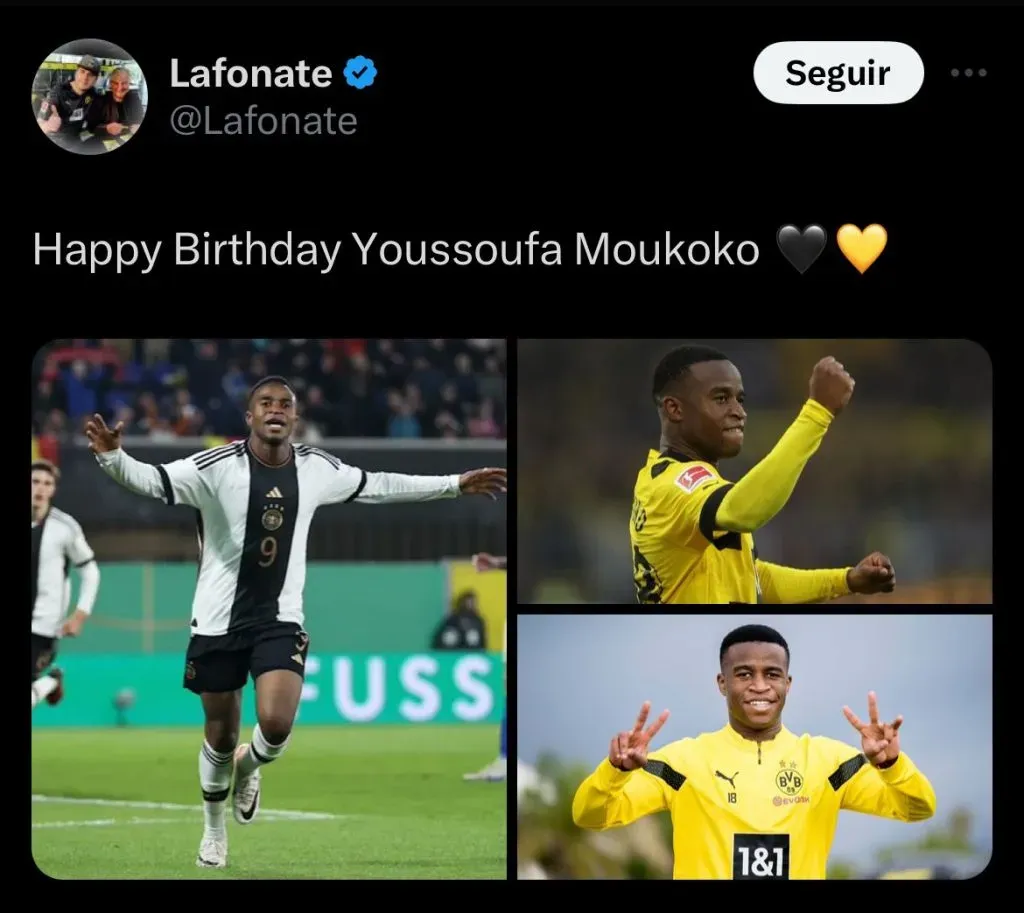
Task: Click the black heart emoji in the tweet
Action: tap(801, 249)
